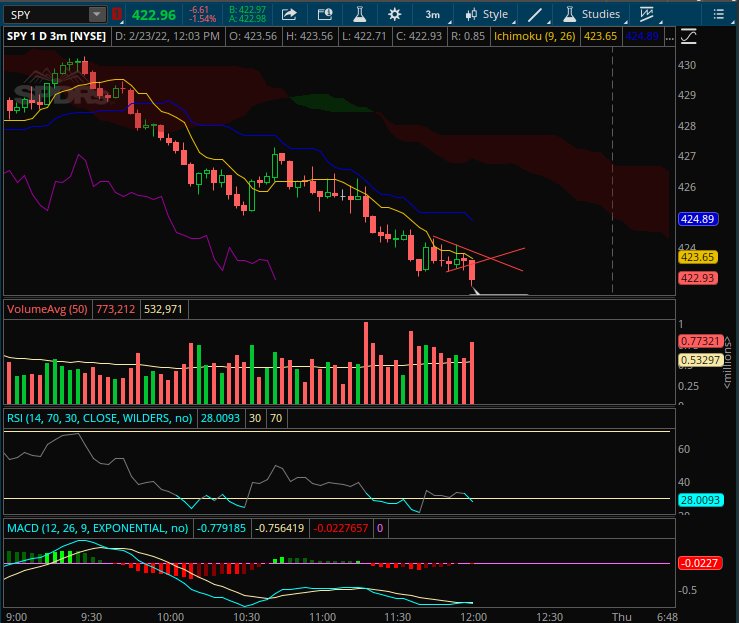
Task: Click the yellow Ichimoku value 423.65 in header
Action: coord(600,36)
